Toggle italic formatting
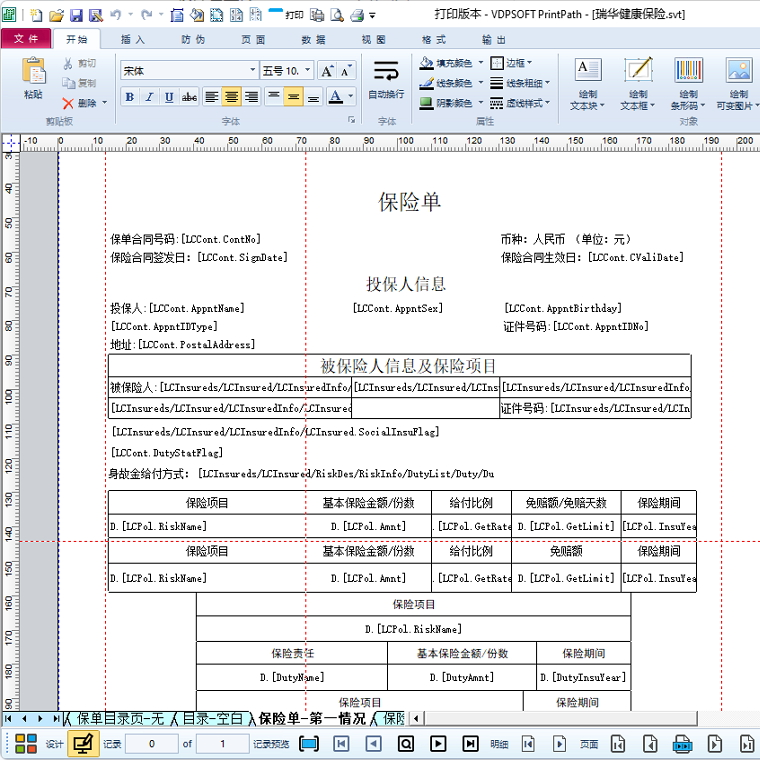760x760 pixels. coord(149,97)
